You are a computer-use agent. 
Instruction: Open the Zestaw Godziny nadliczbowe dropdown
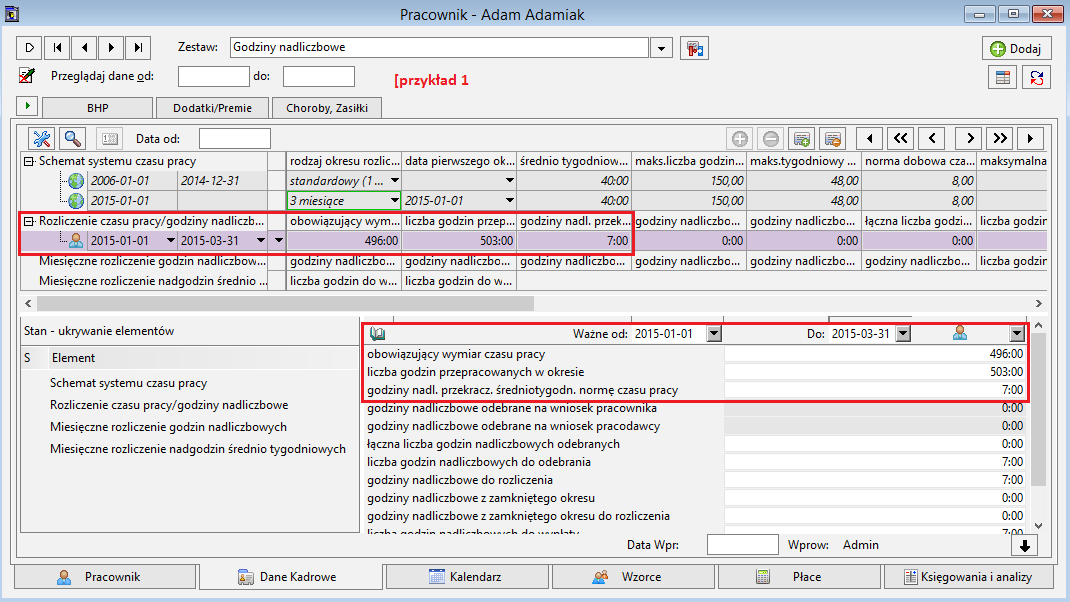point(661,48)
